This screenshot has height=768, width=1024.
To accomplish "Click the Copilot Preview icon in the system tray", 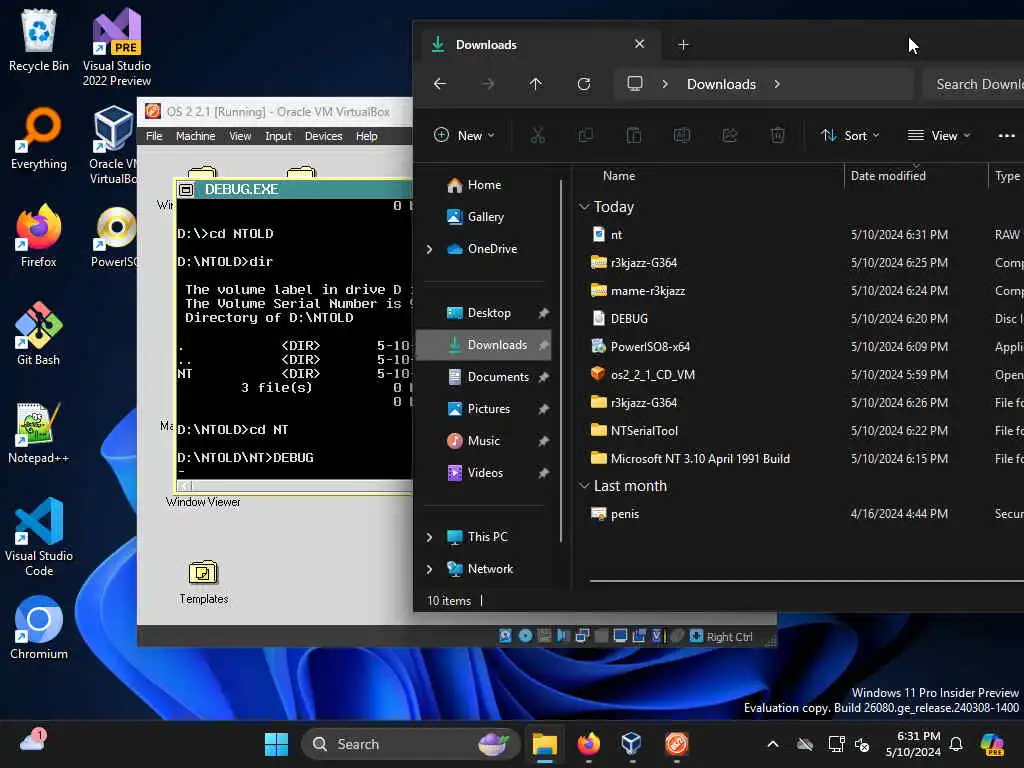I will 992,744.
